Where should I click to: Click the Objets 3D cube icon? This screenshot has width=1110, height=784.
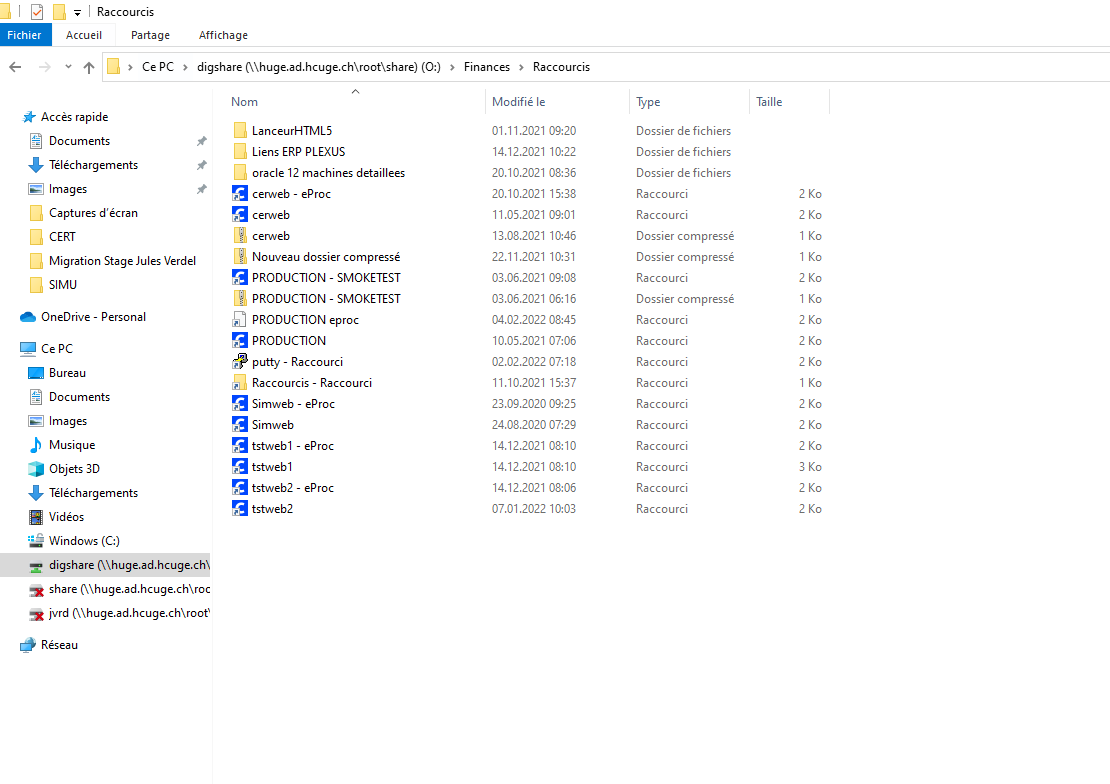tap(36, 469)
